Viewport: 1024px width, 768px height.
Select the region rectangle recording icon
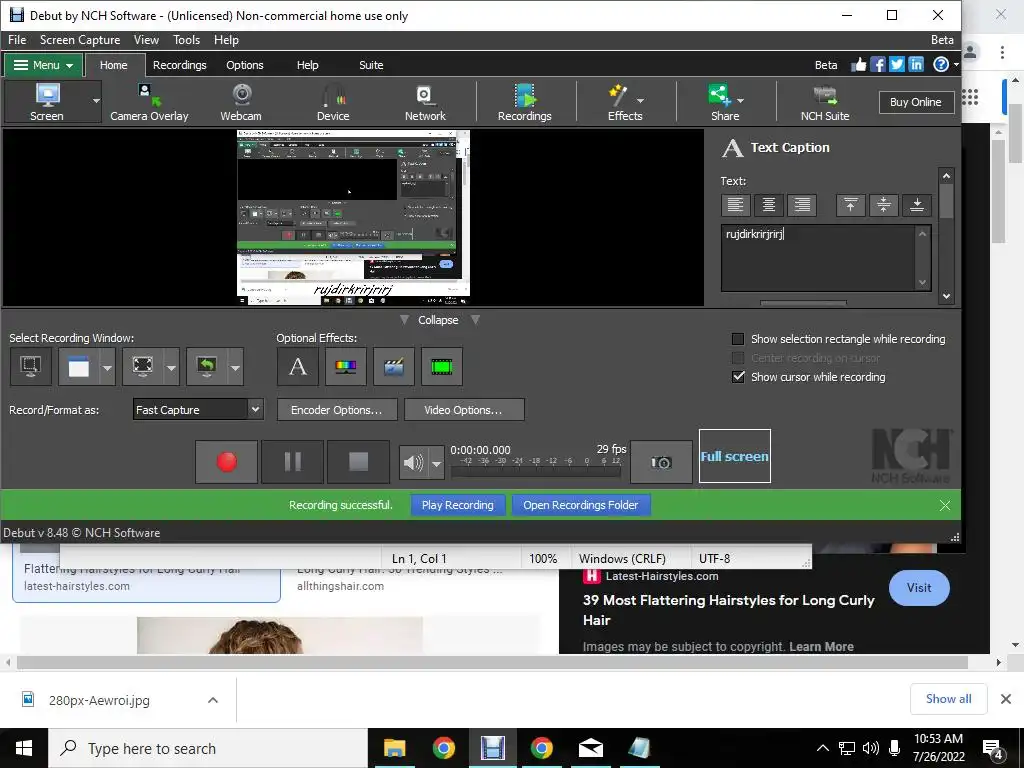click(142, 366)
